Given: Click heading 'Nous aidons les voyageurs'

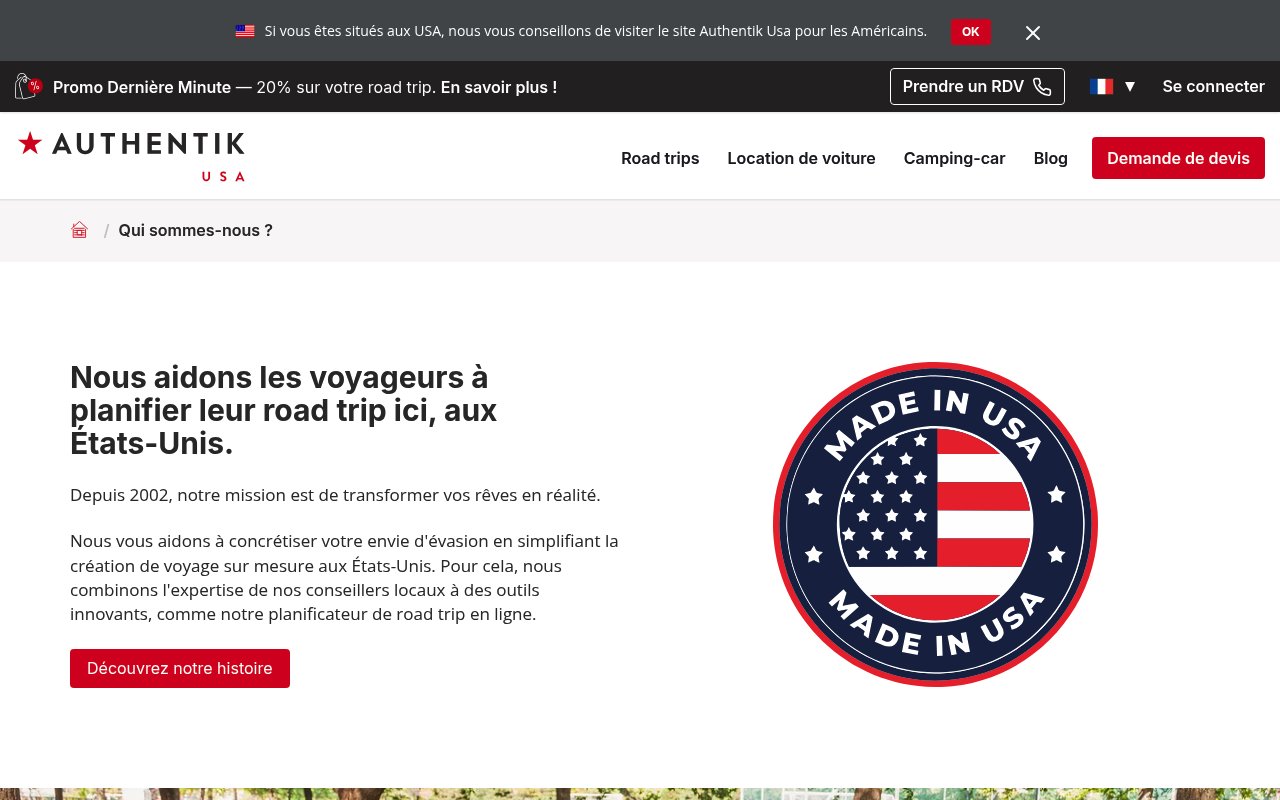Looking at the screenshot, I should (283, 410).
